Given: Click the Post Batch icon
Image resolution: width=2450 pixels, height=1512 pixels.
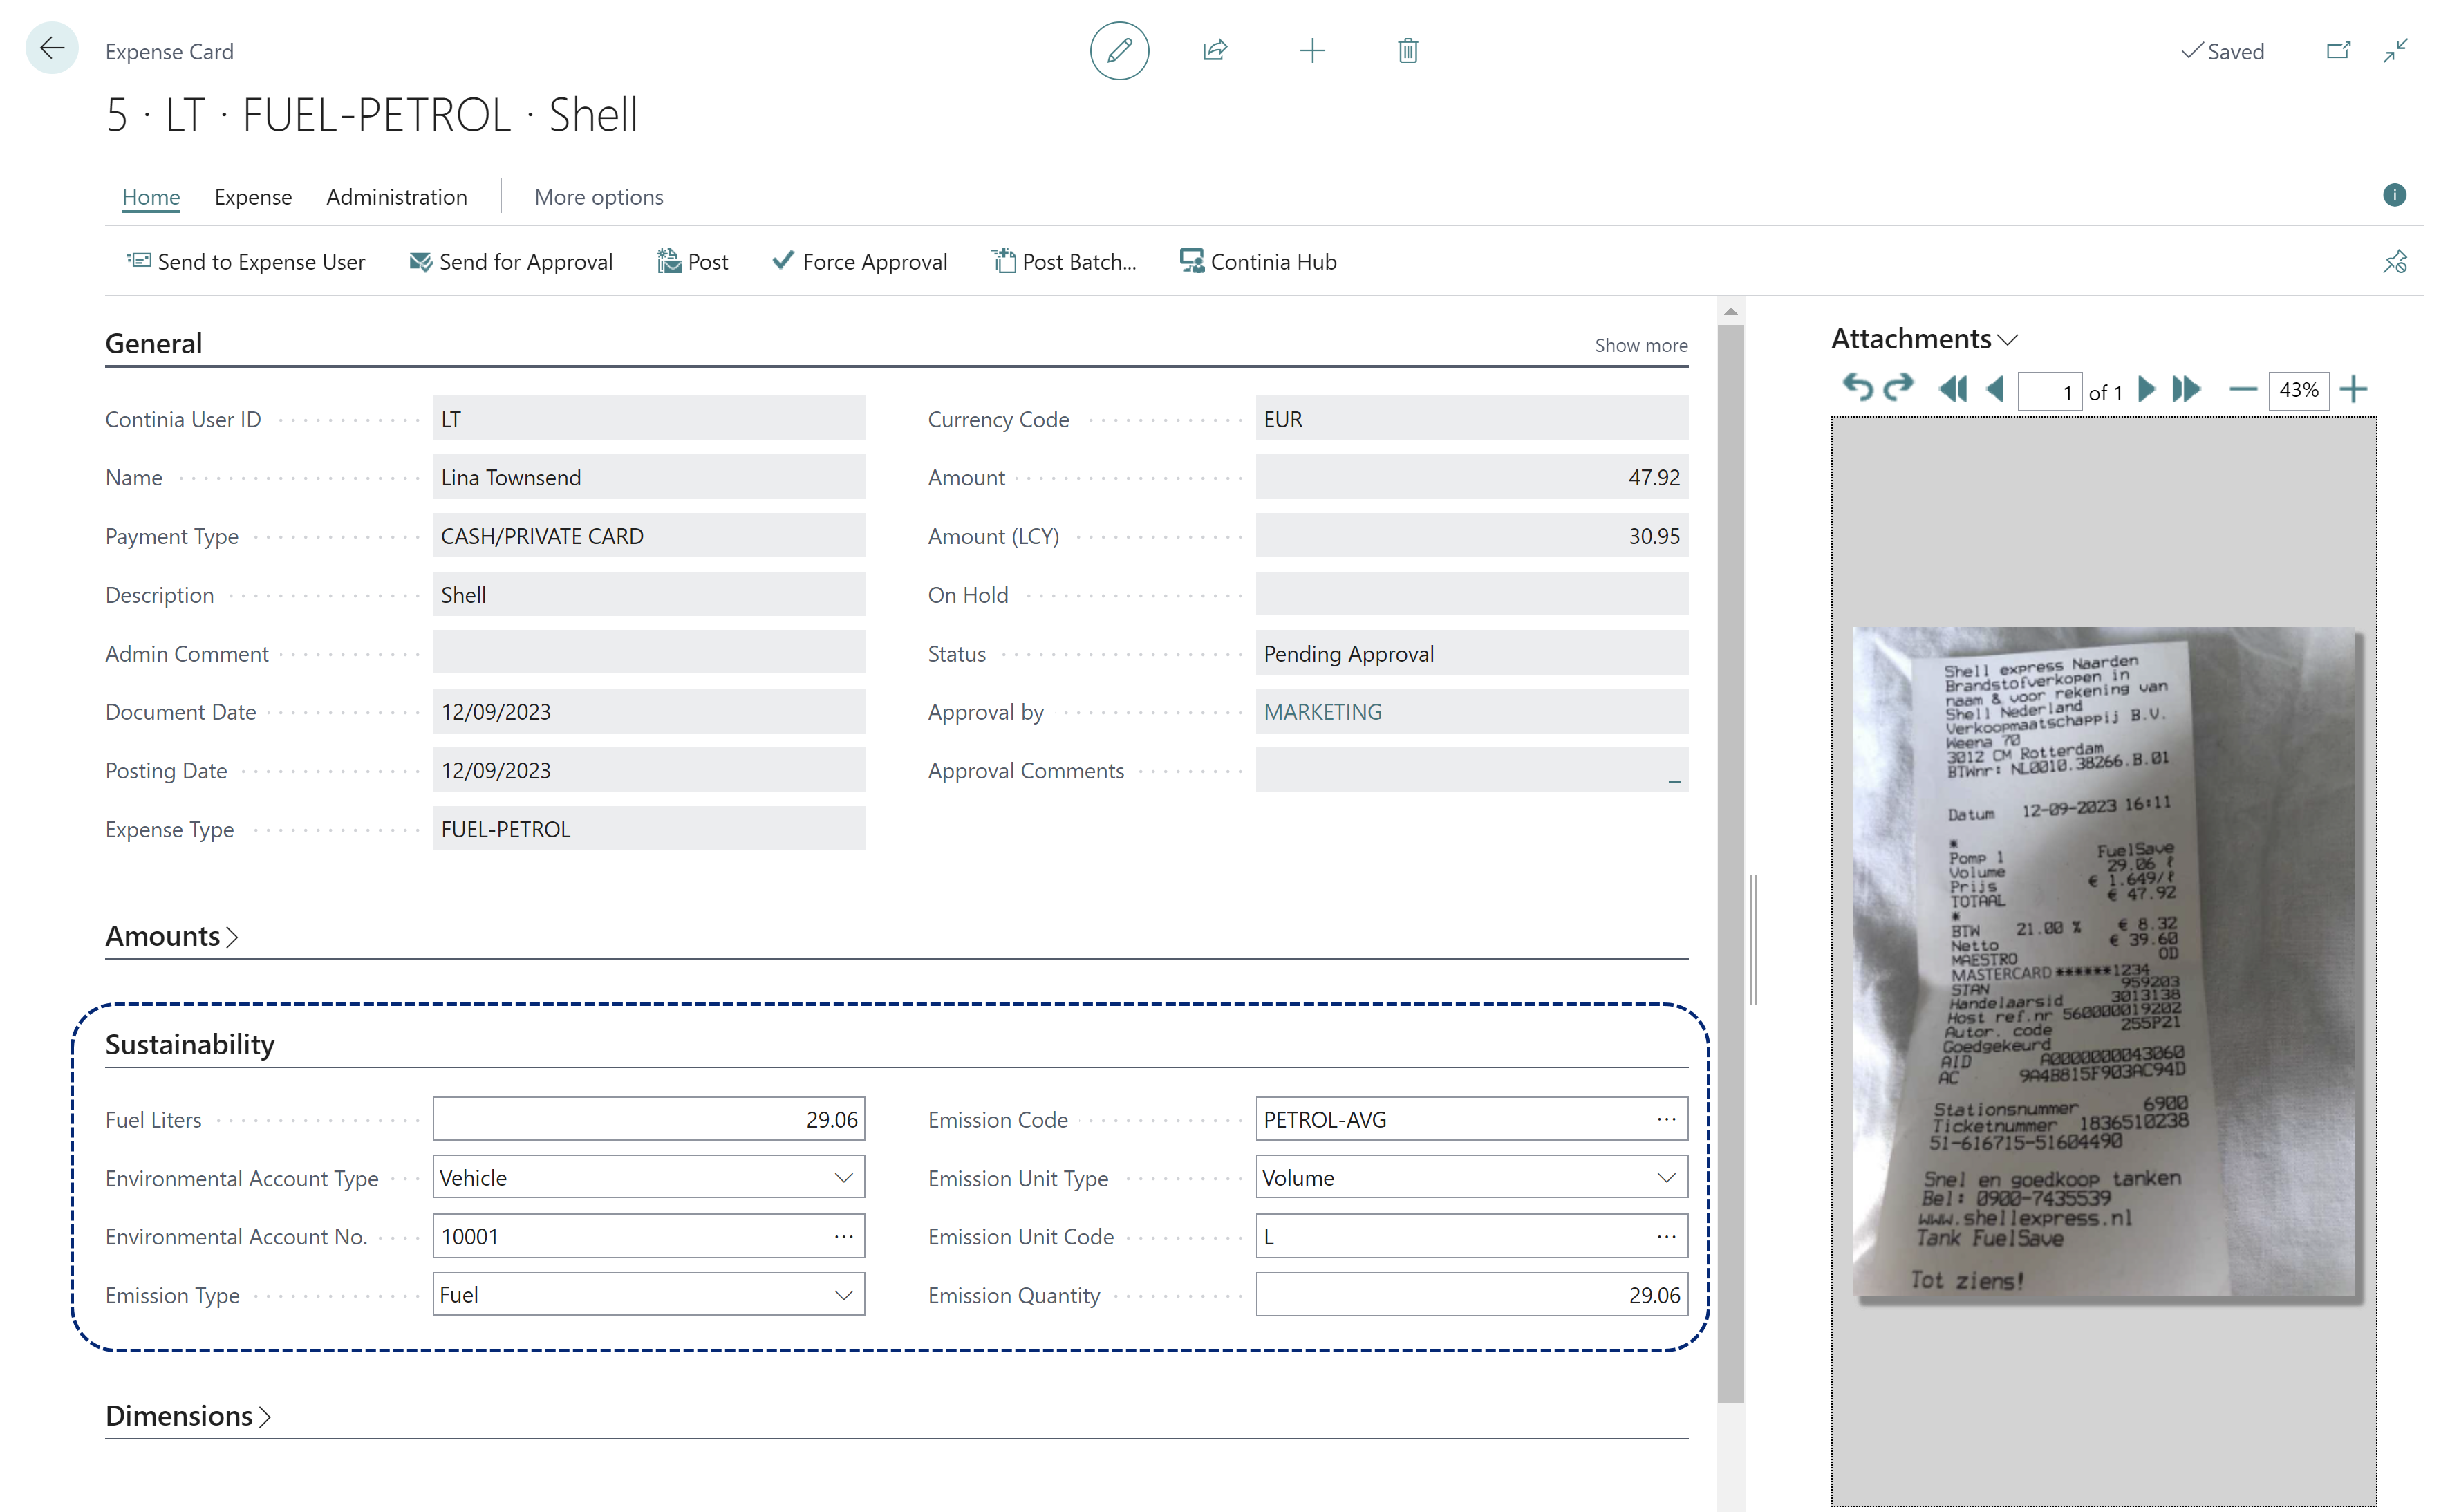Looking at the screenshot, I should (x=998, y=261).
